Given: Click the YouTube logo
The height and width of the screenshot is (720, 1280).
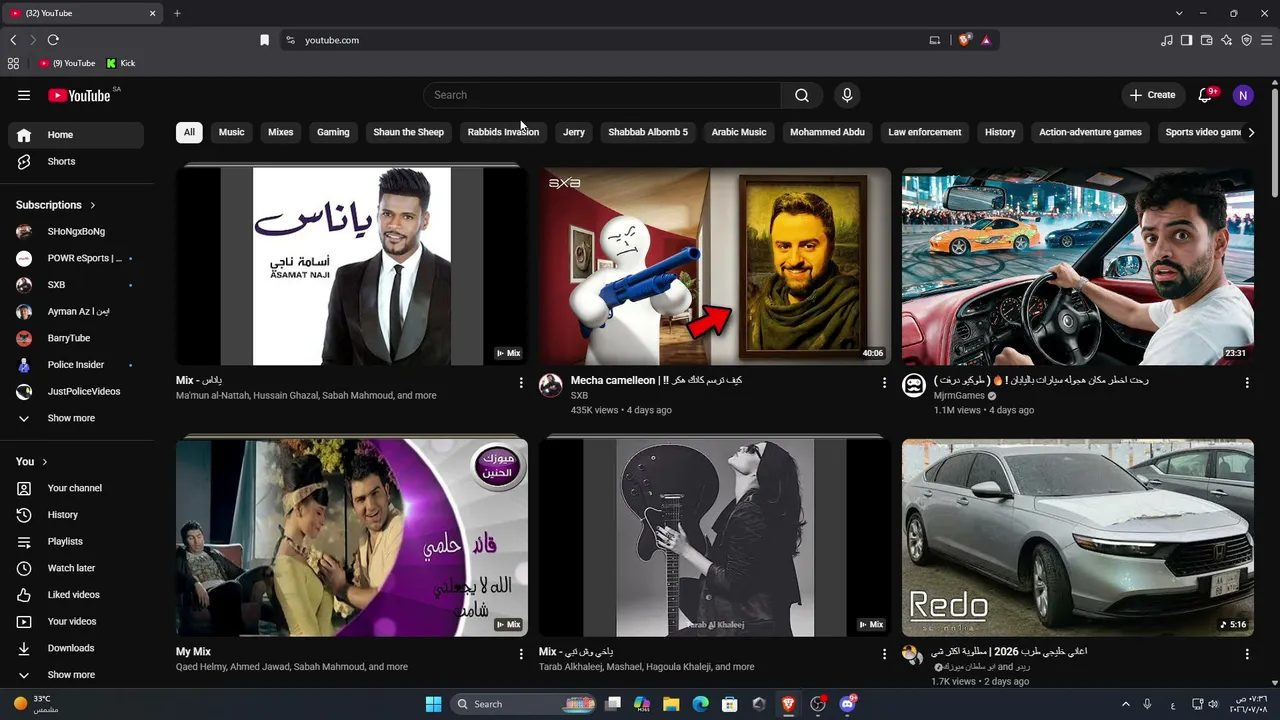Looking at the screenshot, I should click(x=79, y=95).
